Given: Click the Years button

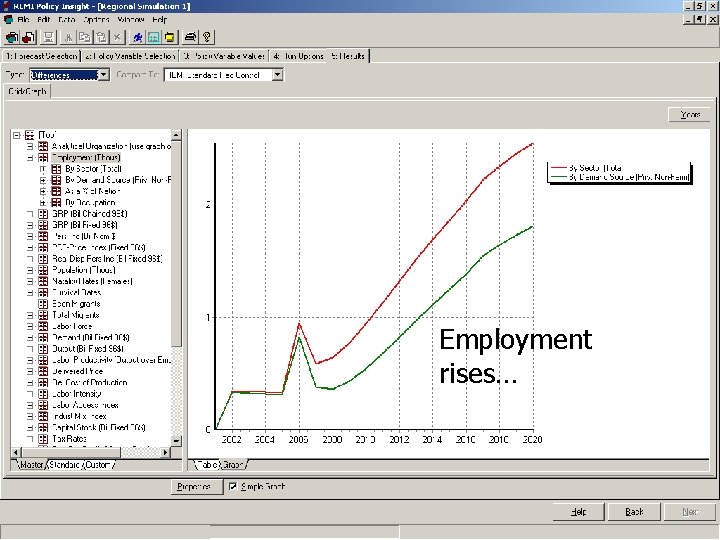Looking at the screenshot, I should coord(690,114).
